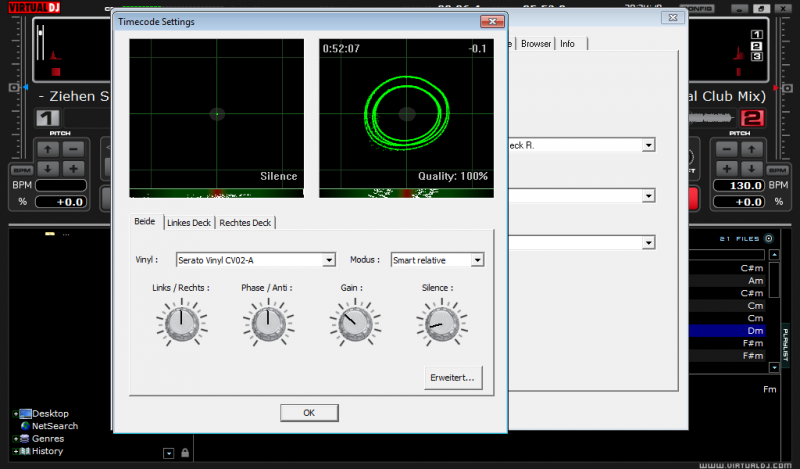
Task: Click right deck pitch down arrow button
Action: tap(752, 169)
